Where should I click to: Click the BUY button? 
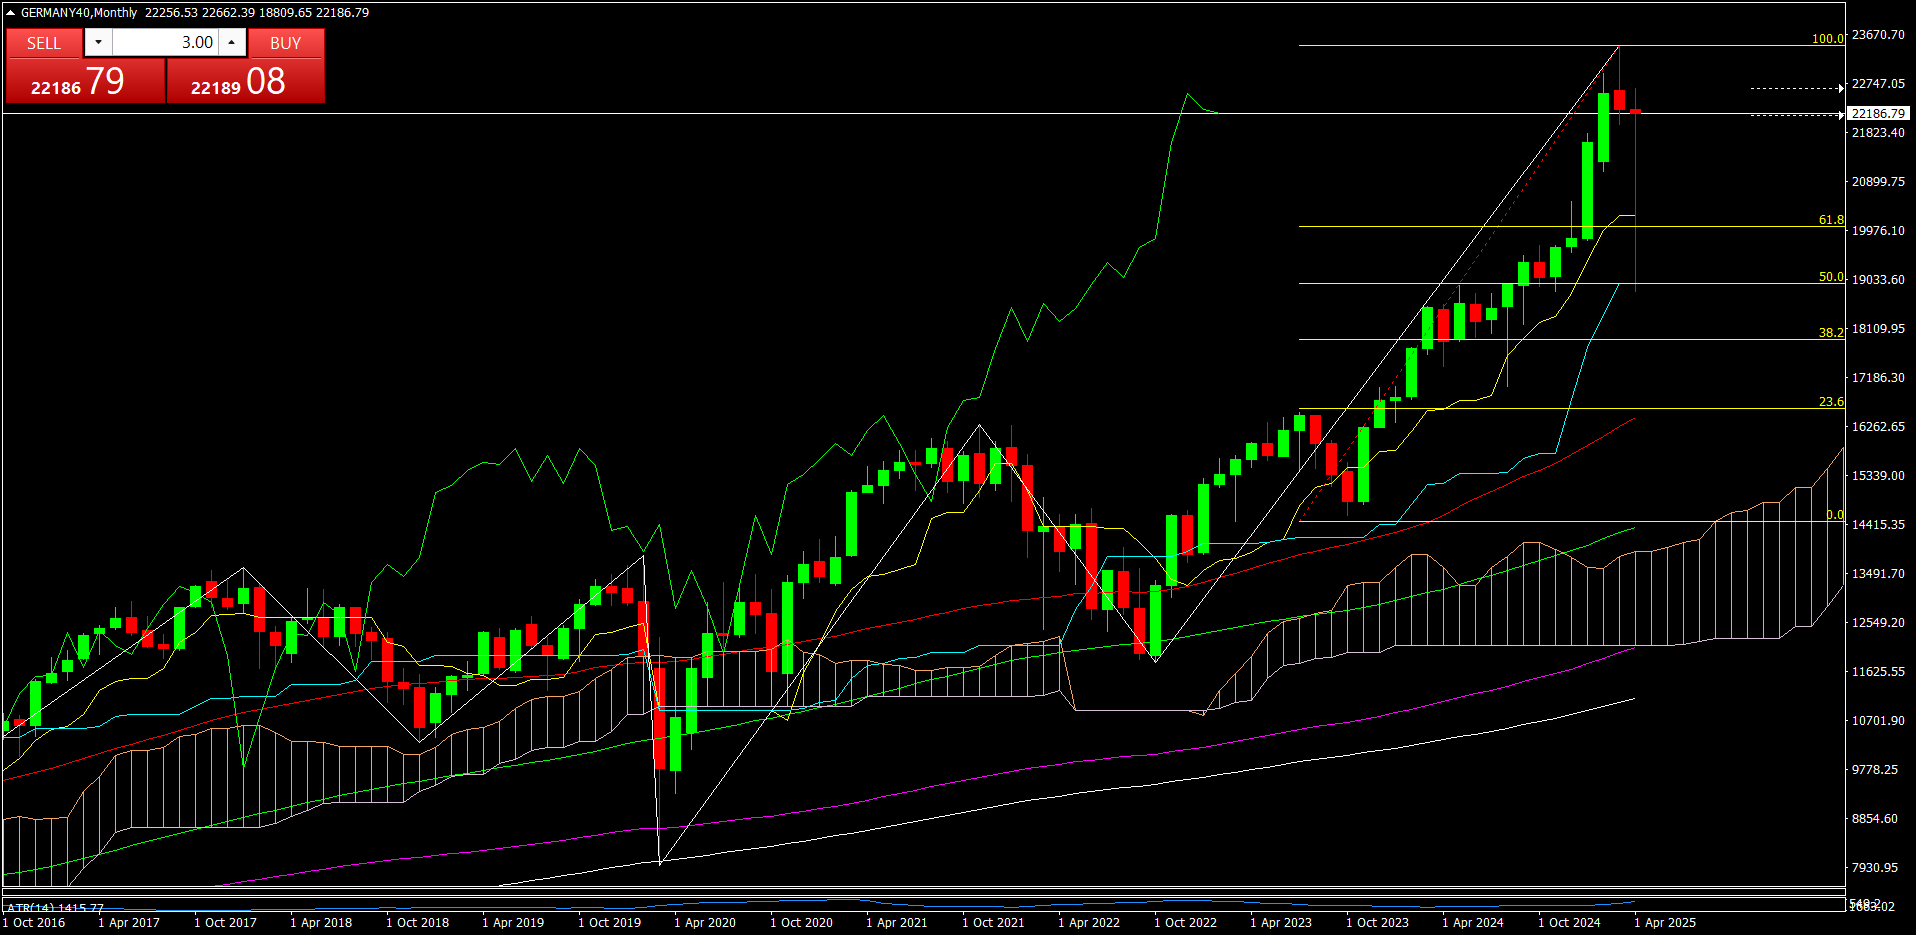click(285, 43)
